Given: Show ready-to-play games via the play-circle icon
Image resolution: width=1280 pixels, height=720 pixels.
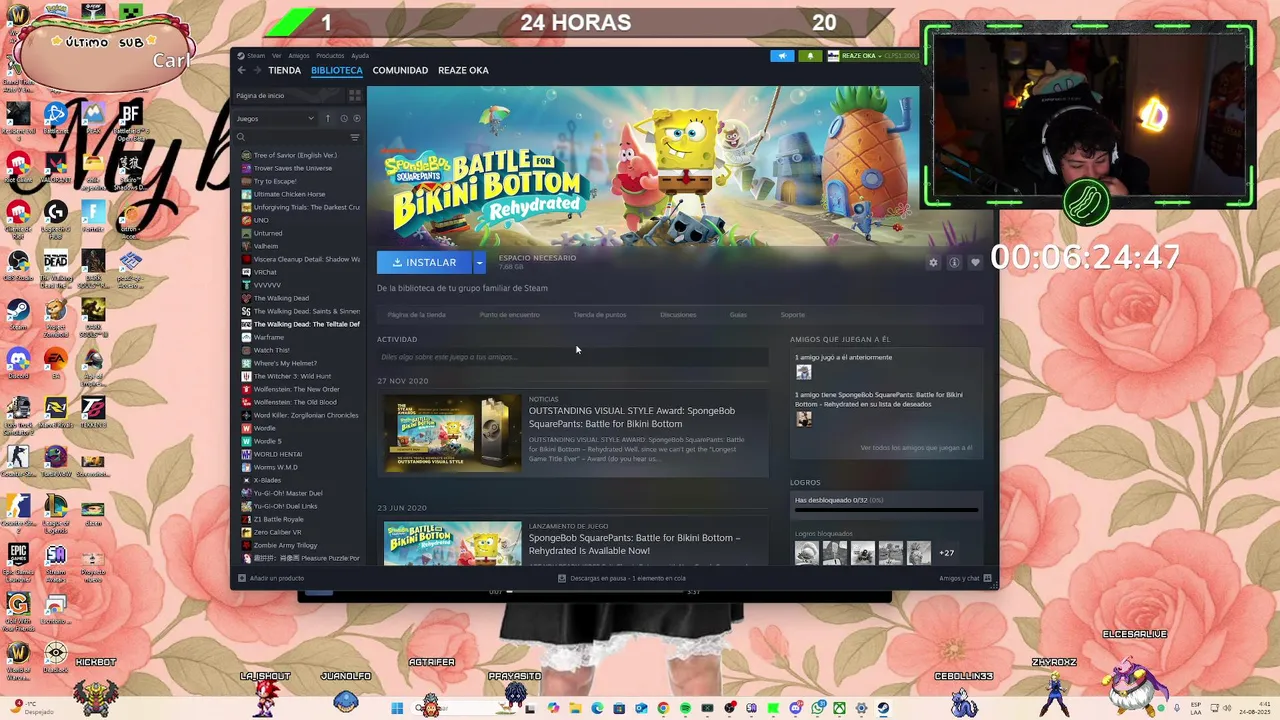Looking at the screenshot, I should click(x=357, y=118).
